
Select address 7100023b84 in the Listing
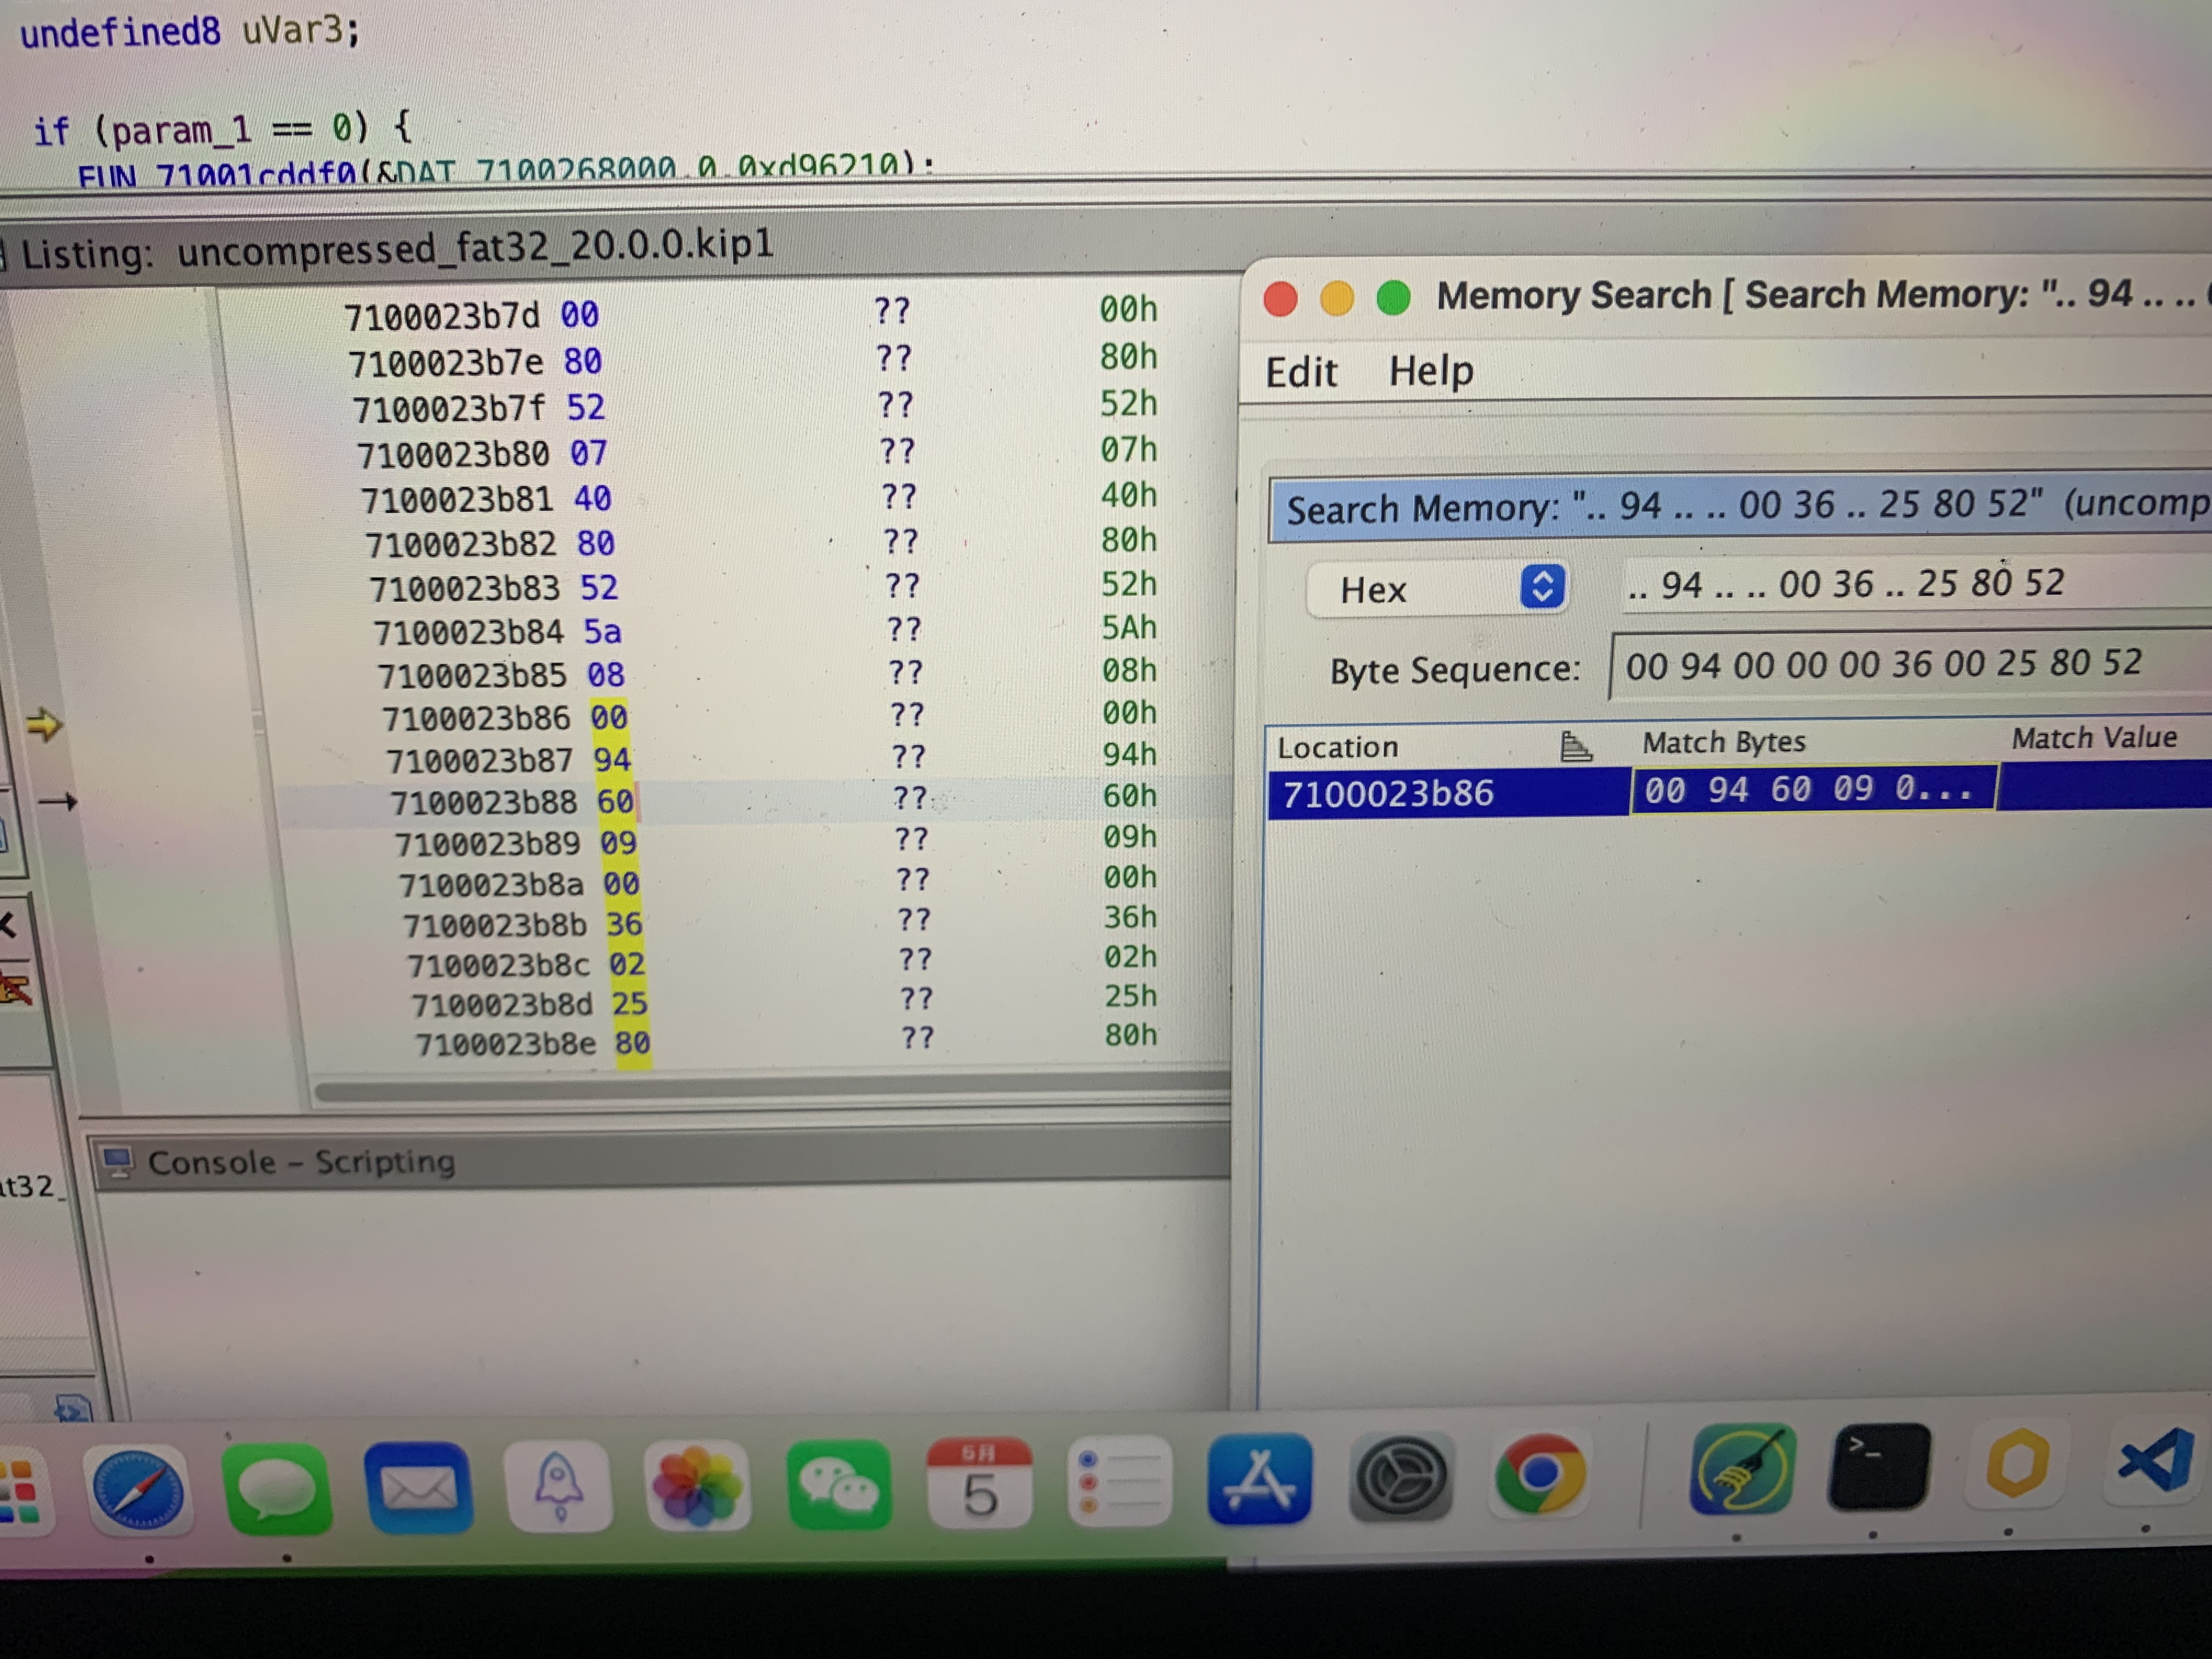click(469, 632)
